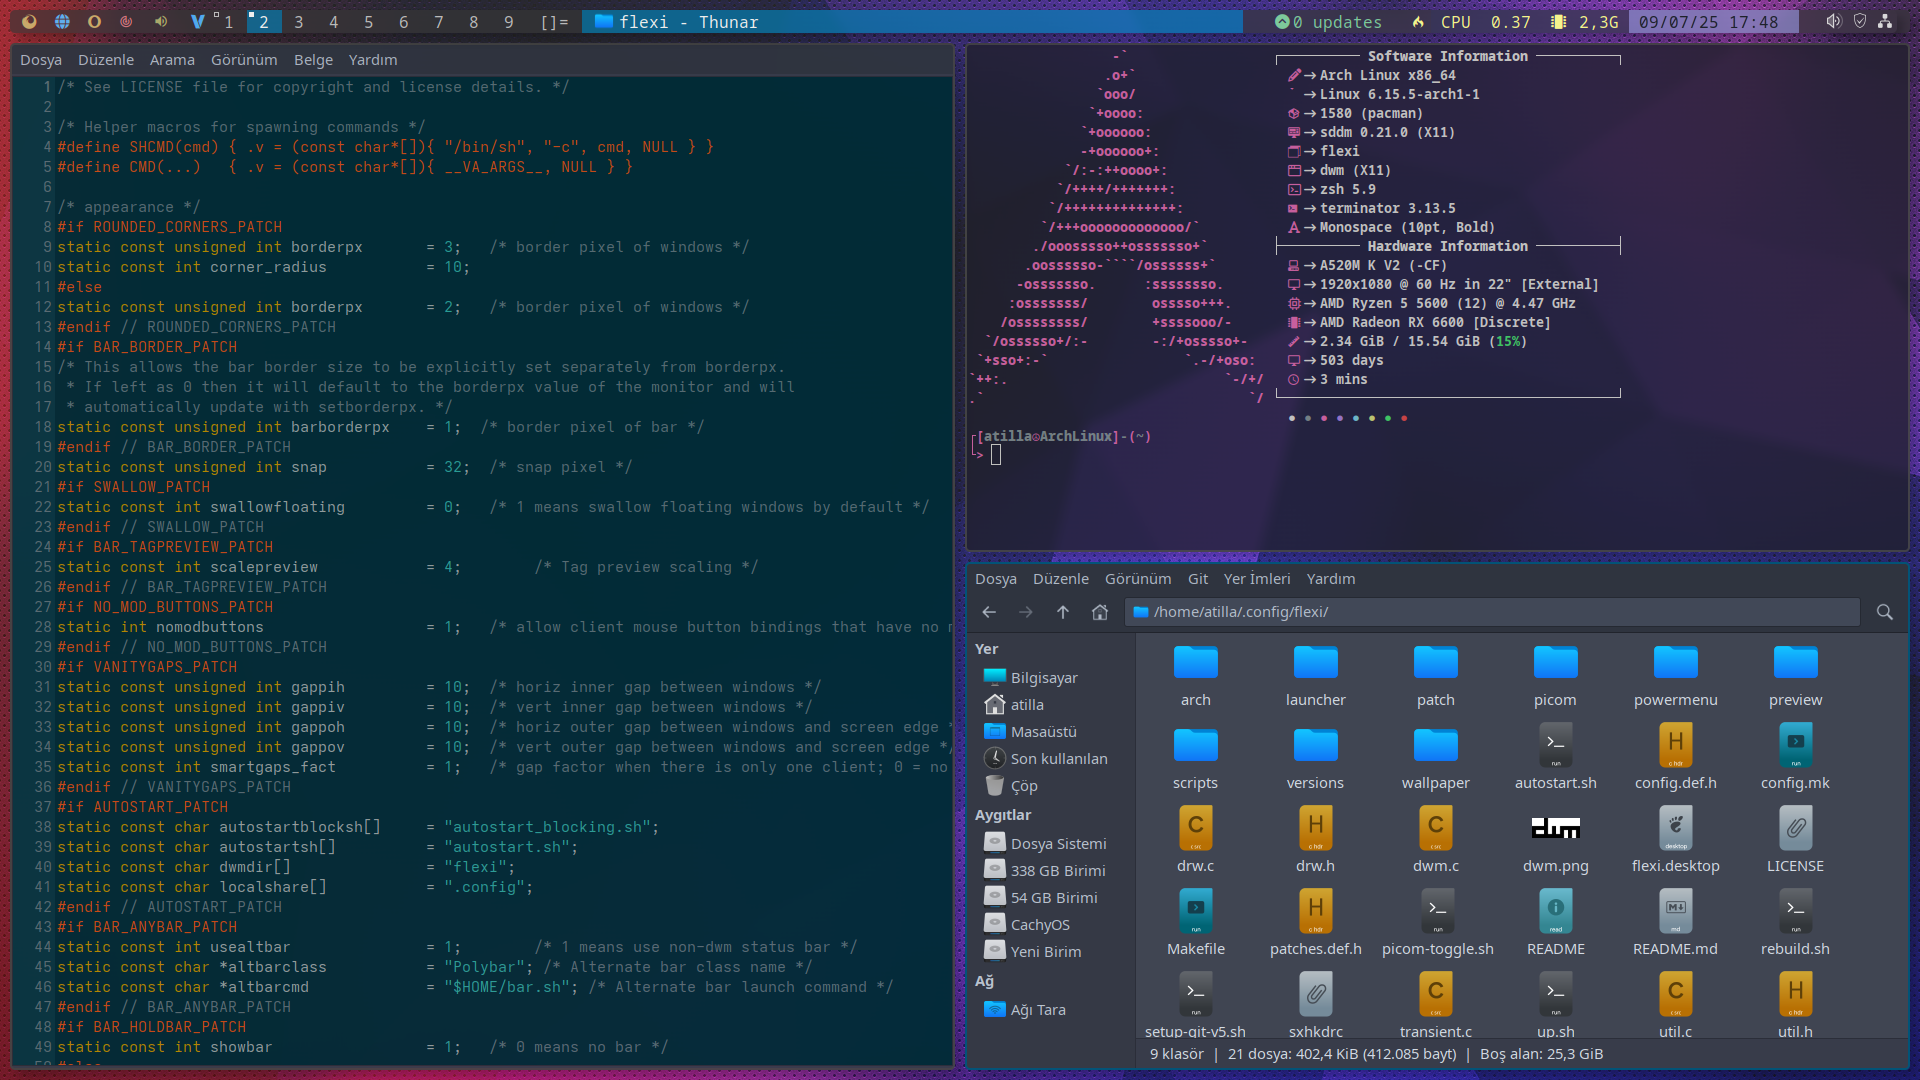This screenshot has width=1920, height=1080.
Task: Open Thunar Git menu
Action: [x=1198, y=579]
